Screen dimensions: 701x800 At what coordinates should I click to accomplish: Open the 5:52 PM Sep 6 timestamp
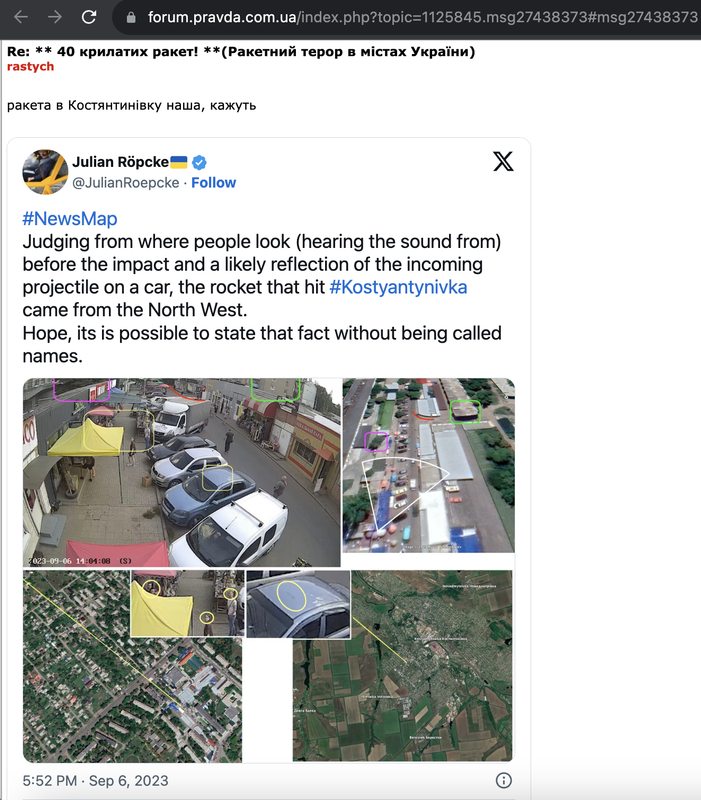95,781
